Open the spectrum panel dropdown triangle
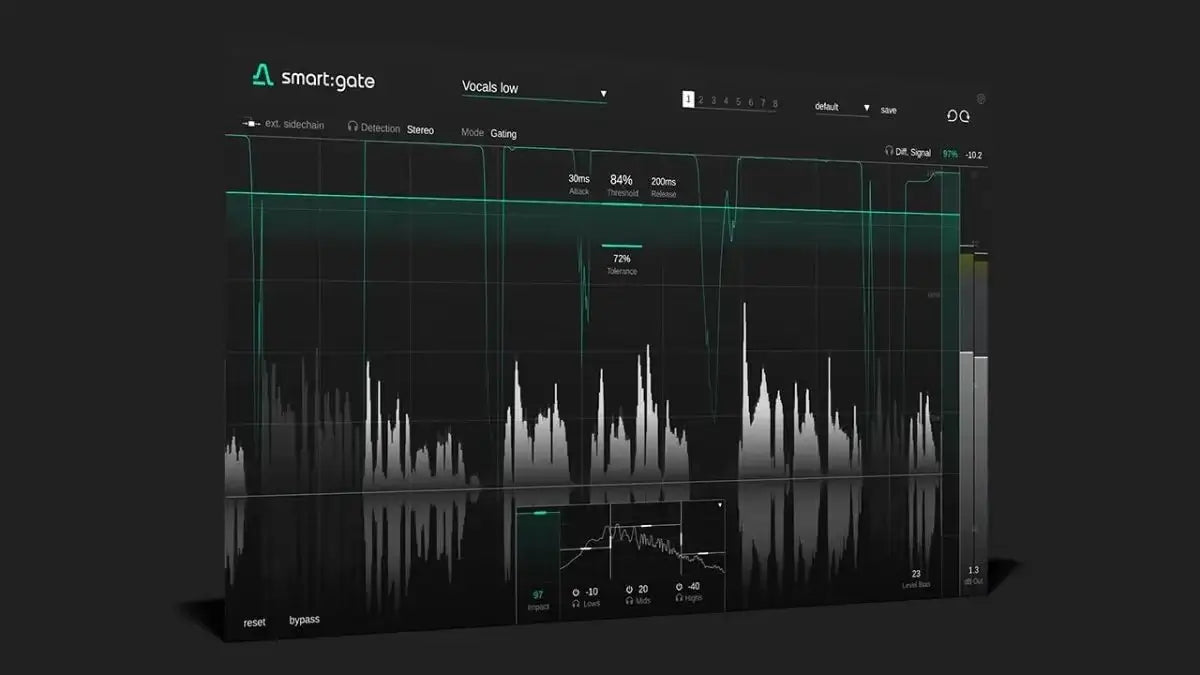Viewport: 1200px width, 675px height. click(720, 504)
